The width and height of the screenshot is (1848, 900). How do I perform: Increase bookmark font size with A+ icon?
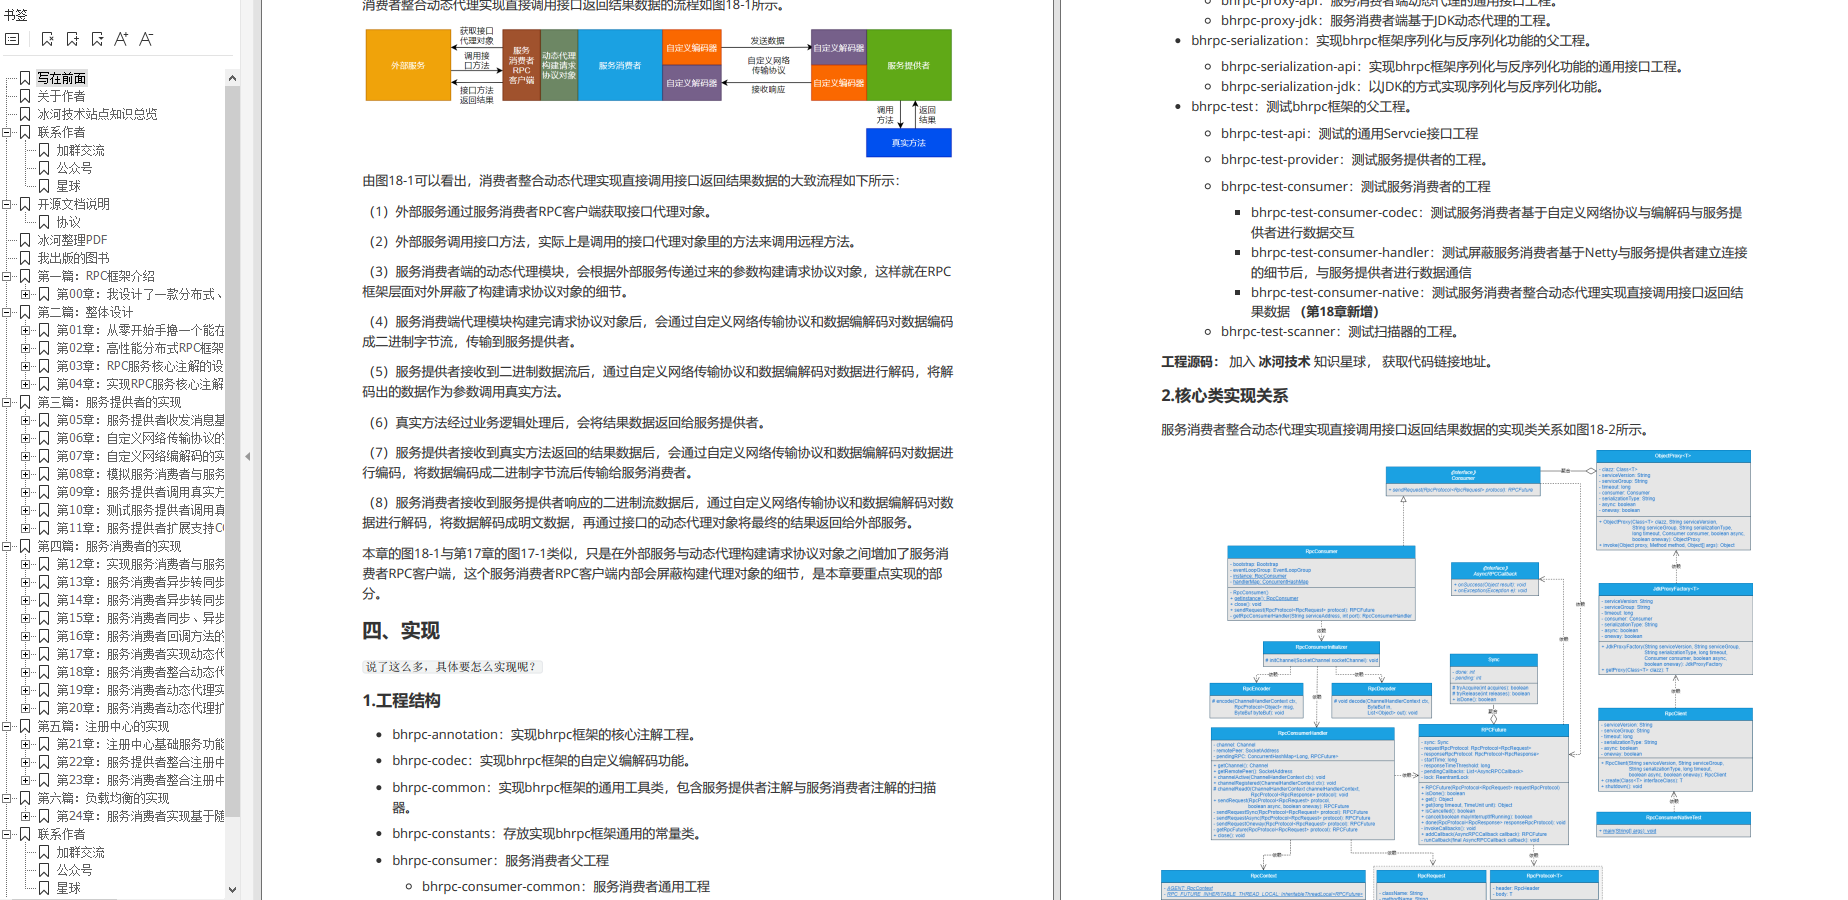coord(121,39)
